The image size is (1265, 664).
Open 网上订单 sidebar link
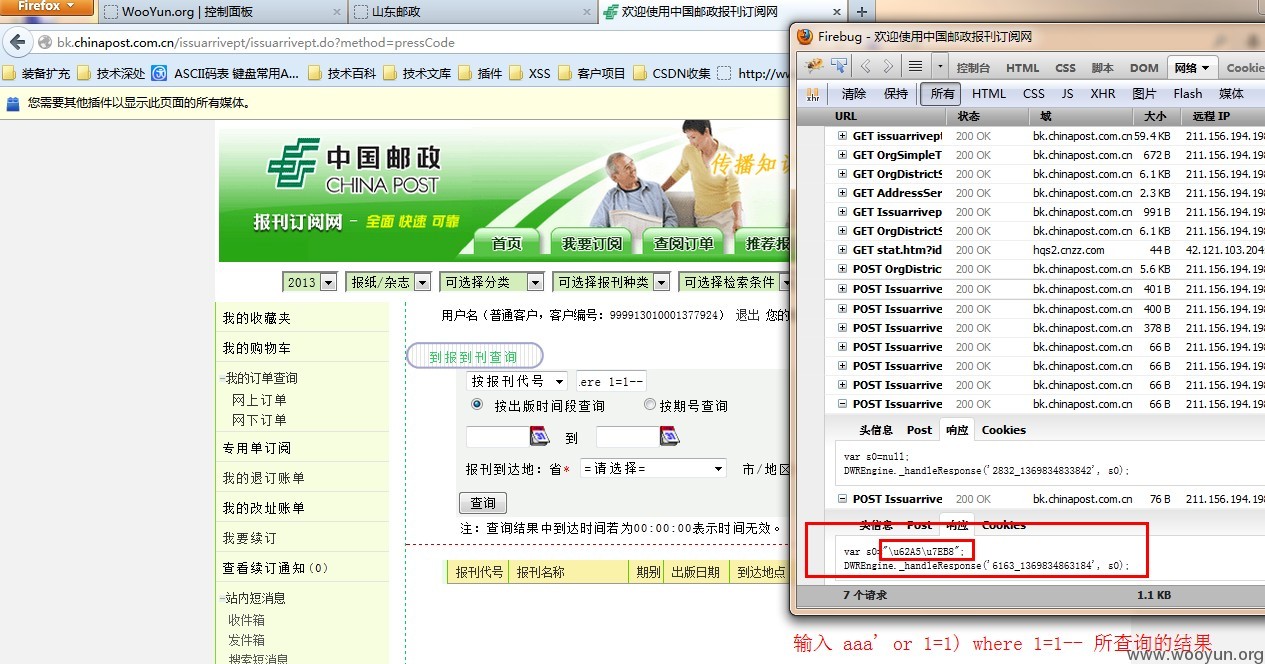click(259, 400)
